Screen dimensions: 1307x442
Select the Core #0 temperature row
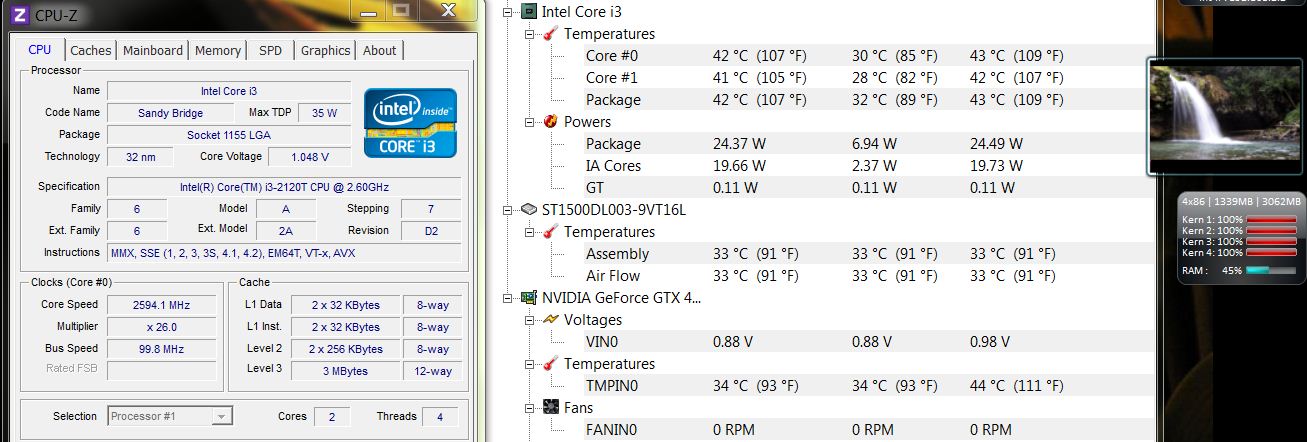pos(868,56)
